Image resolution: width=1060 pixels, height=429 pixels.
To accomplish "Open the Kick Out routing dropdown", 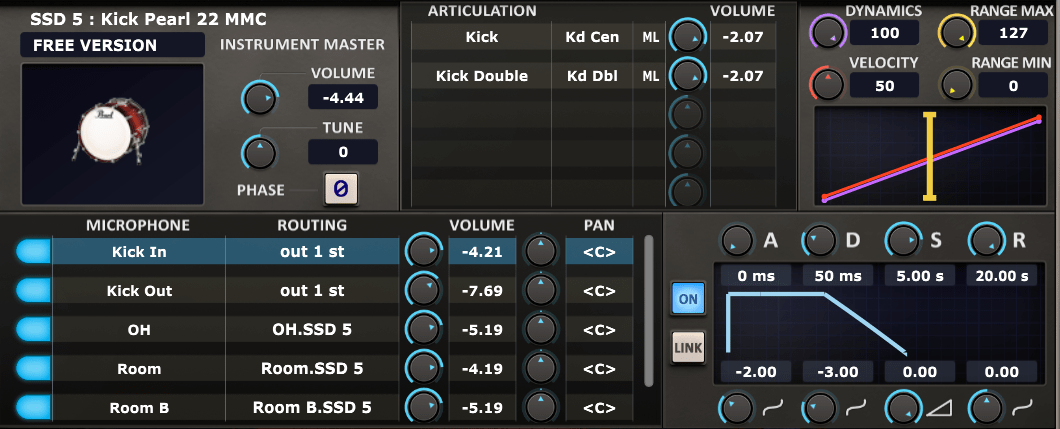I will [312, 291].
